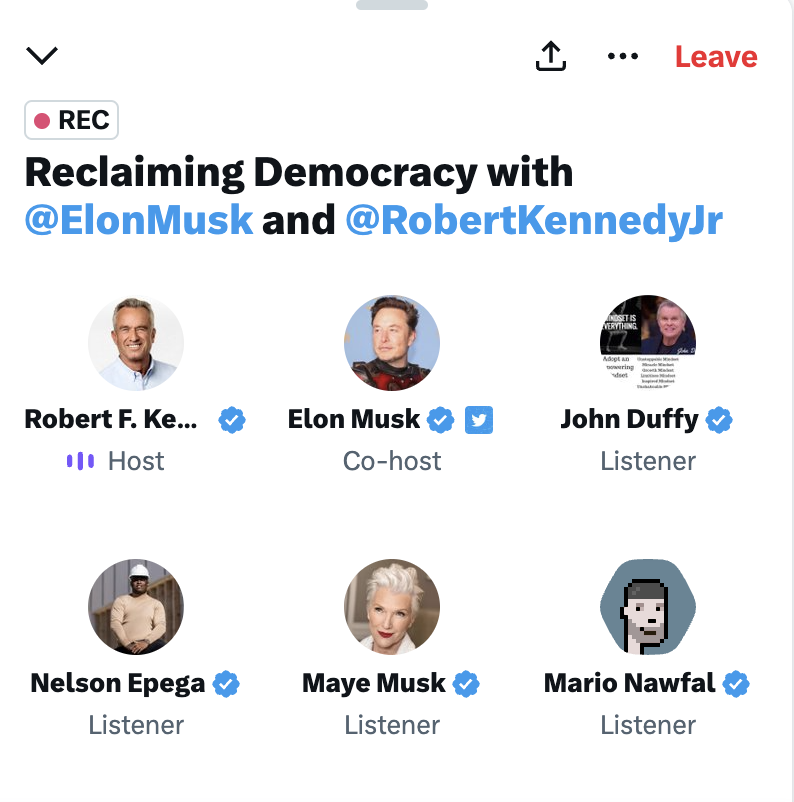
Task: Click the verified badge beside Robert F. Ke...
Action: pyautogui.click(x=232, y=420)
